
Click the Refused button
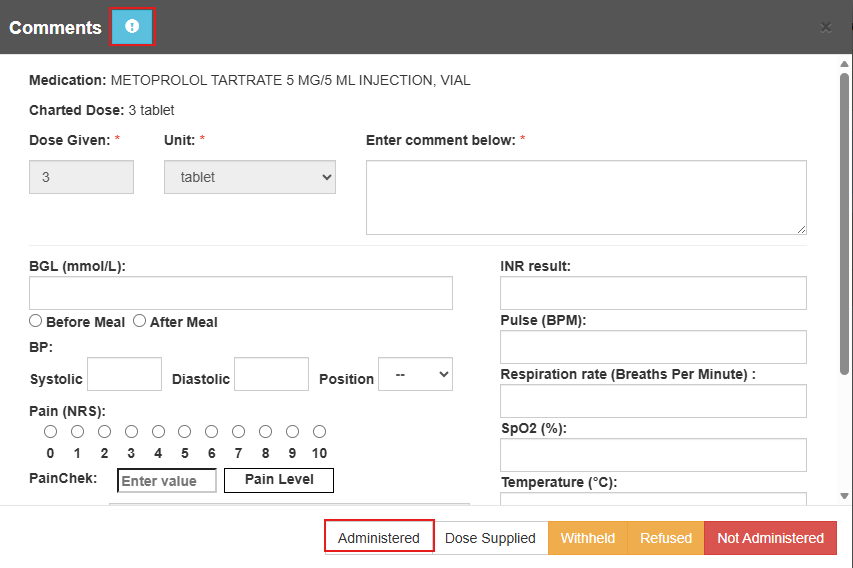coord(666,538)
